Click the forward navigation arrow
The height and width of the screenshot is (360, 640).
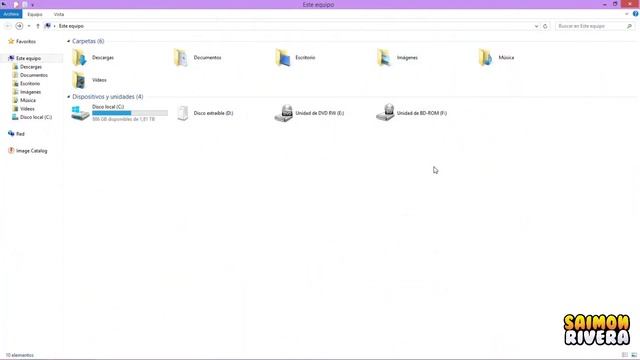tap(19, 26)
